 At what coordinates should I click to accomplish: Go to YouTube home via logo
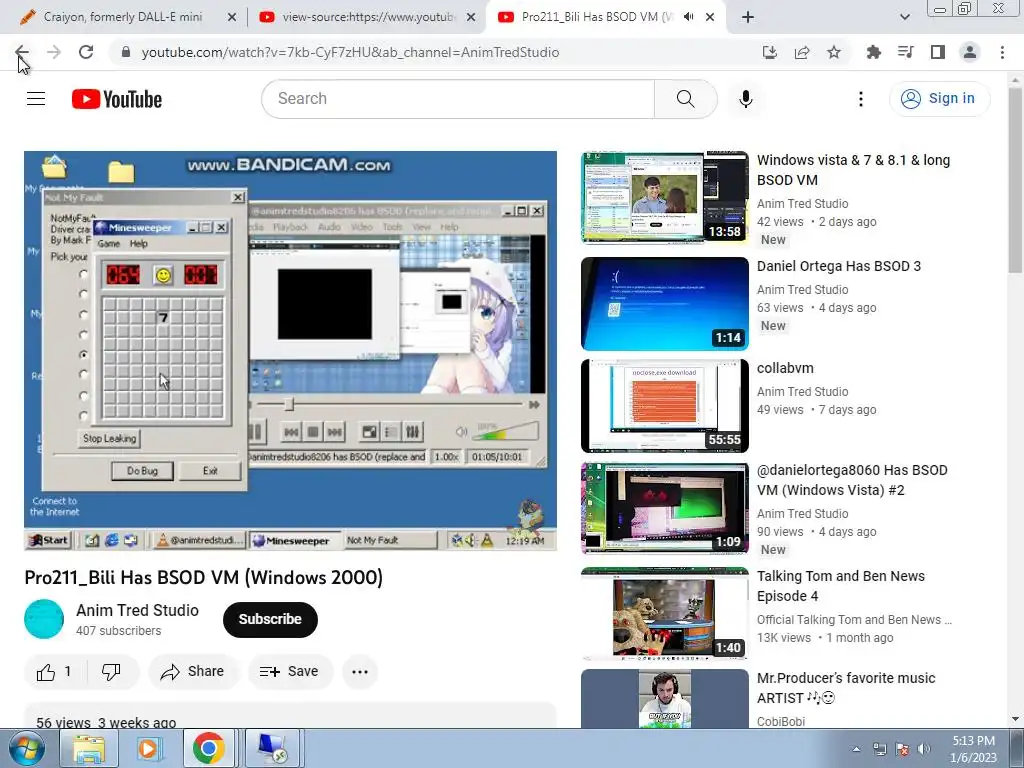tap(117, 99)
